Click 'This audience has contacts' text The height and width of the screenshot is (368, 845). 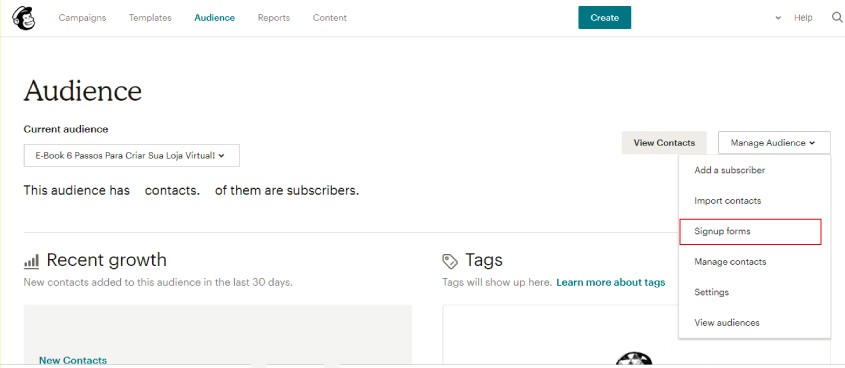(112, 190)
